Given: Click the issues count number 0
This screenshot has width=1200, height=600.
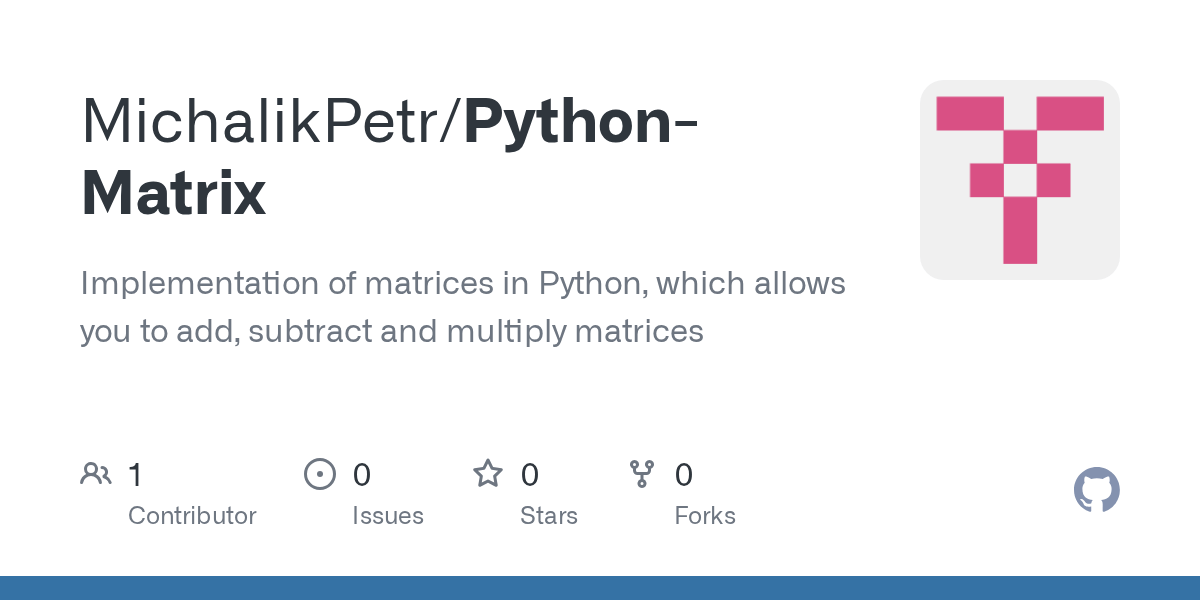Looking at the screenshot, I should (362, 474).
